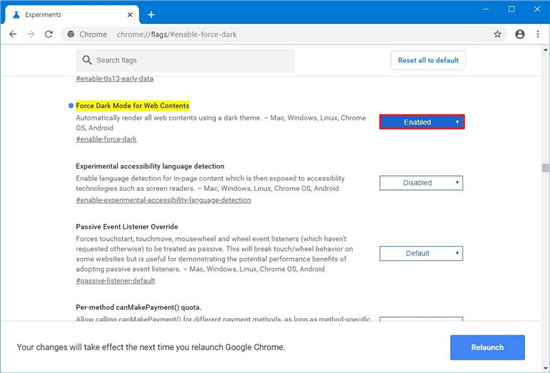This screenshot has width=550, height=373.
Task: Open the #enable-force-dark link
Action: (x=106, y=139)
